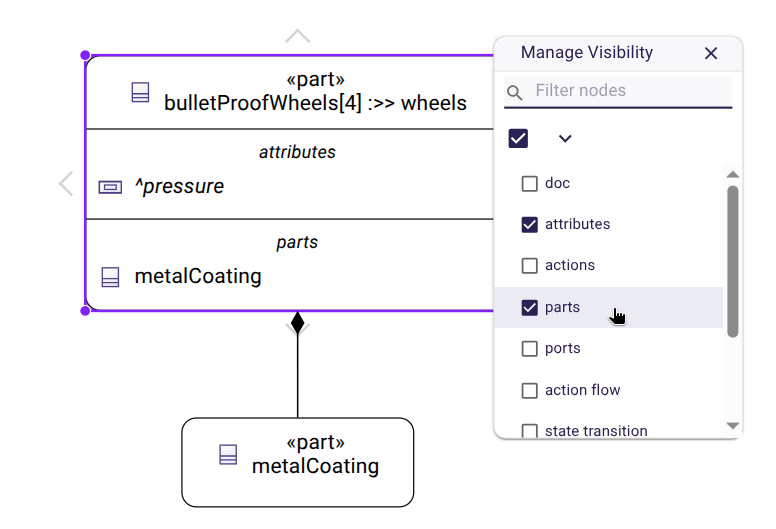776x529 pixels.
Task: Click the upward chevron above the bulletProofWheels node
Action: click(297, 37)
